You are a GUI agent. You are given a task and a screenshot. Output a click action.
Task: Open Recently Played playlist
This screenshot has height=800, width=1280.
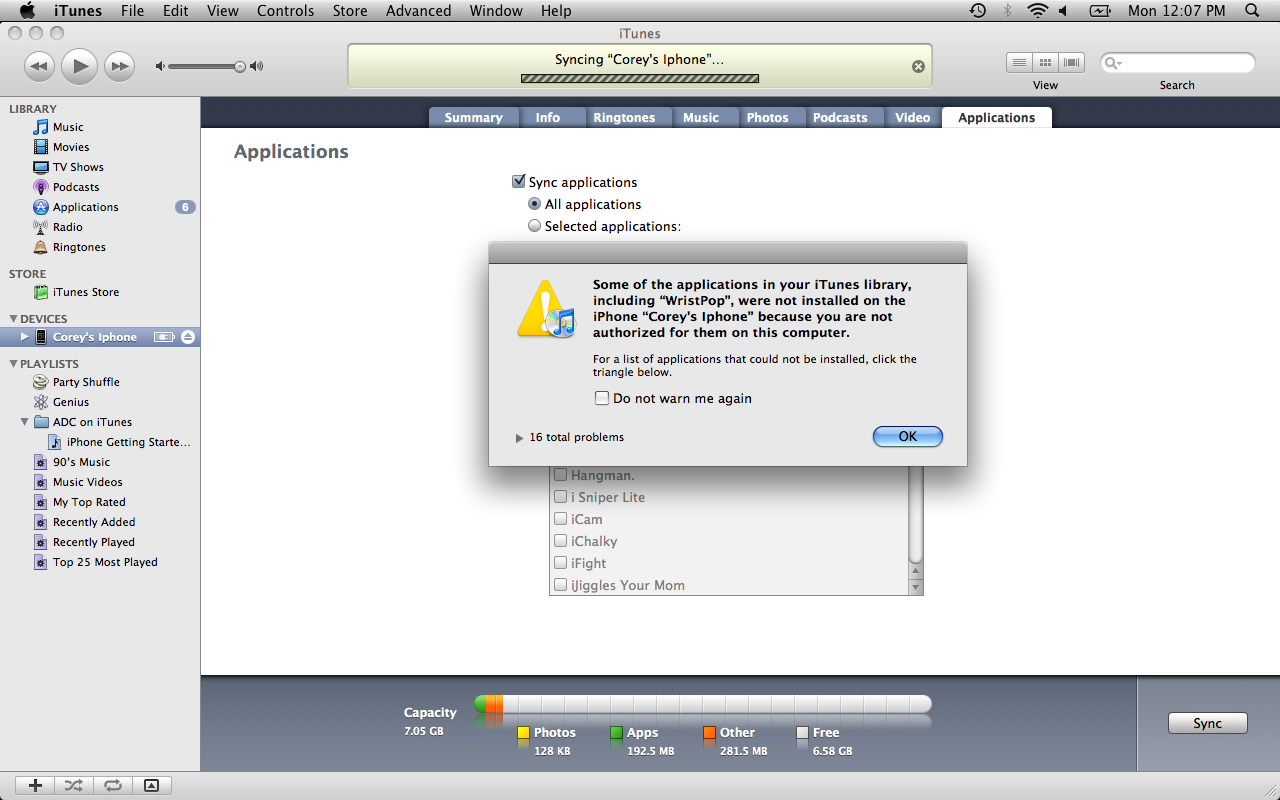93,542
